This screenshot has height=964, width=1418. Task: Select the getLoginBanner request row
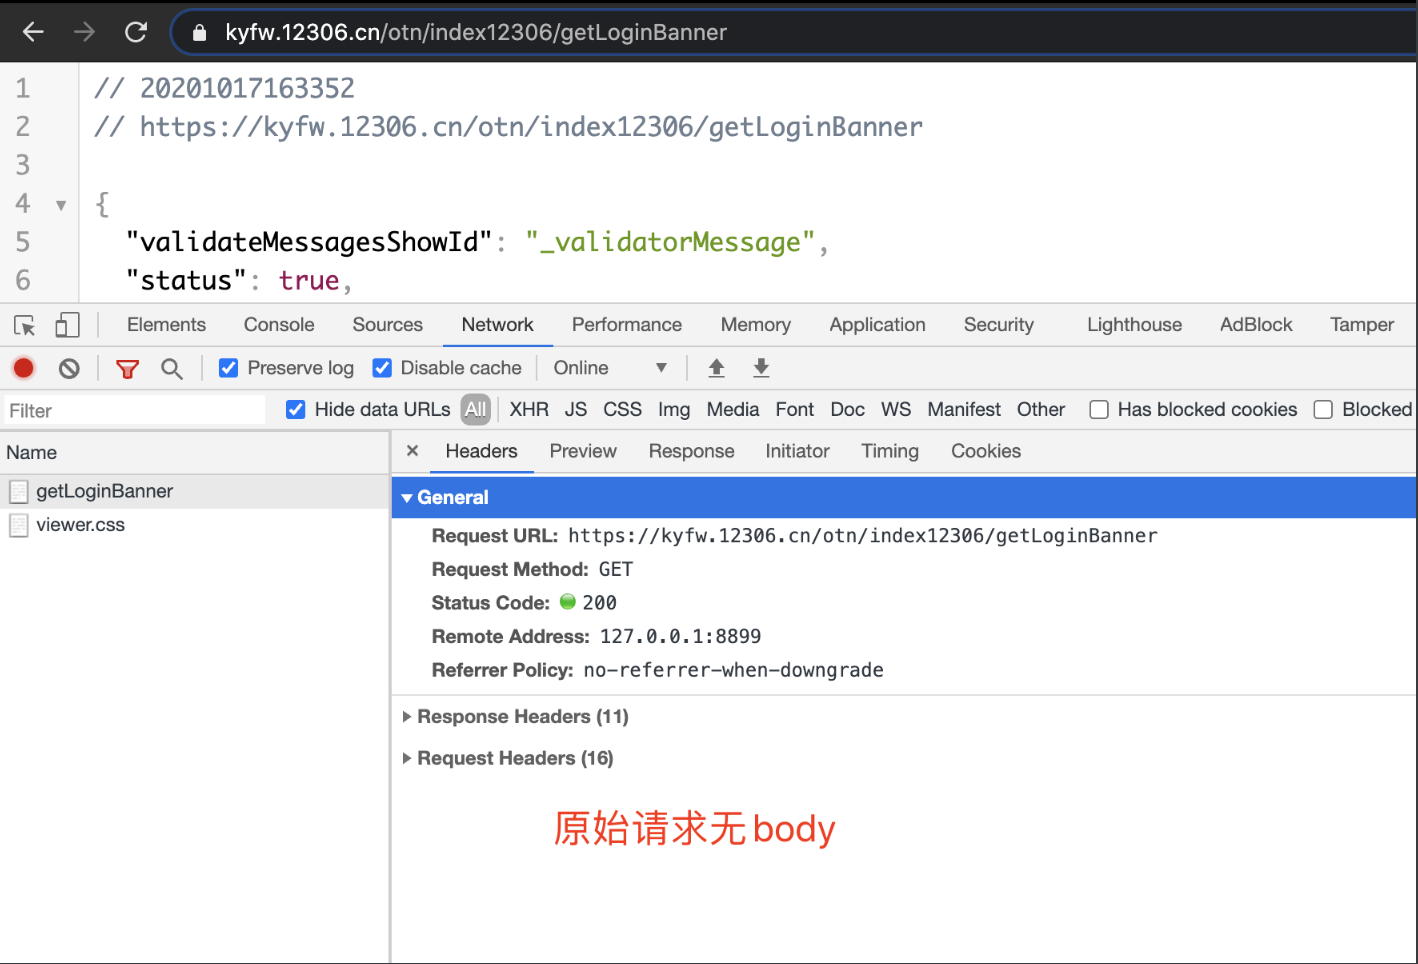[x=194, y=491]
